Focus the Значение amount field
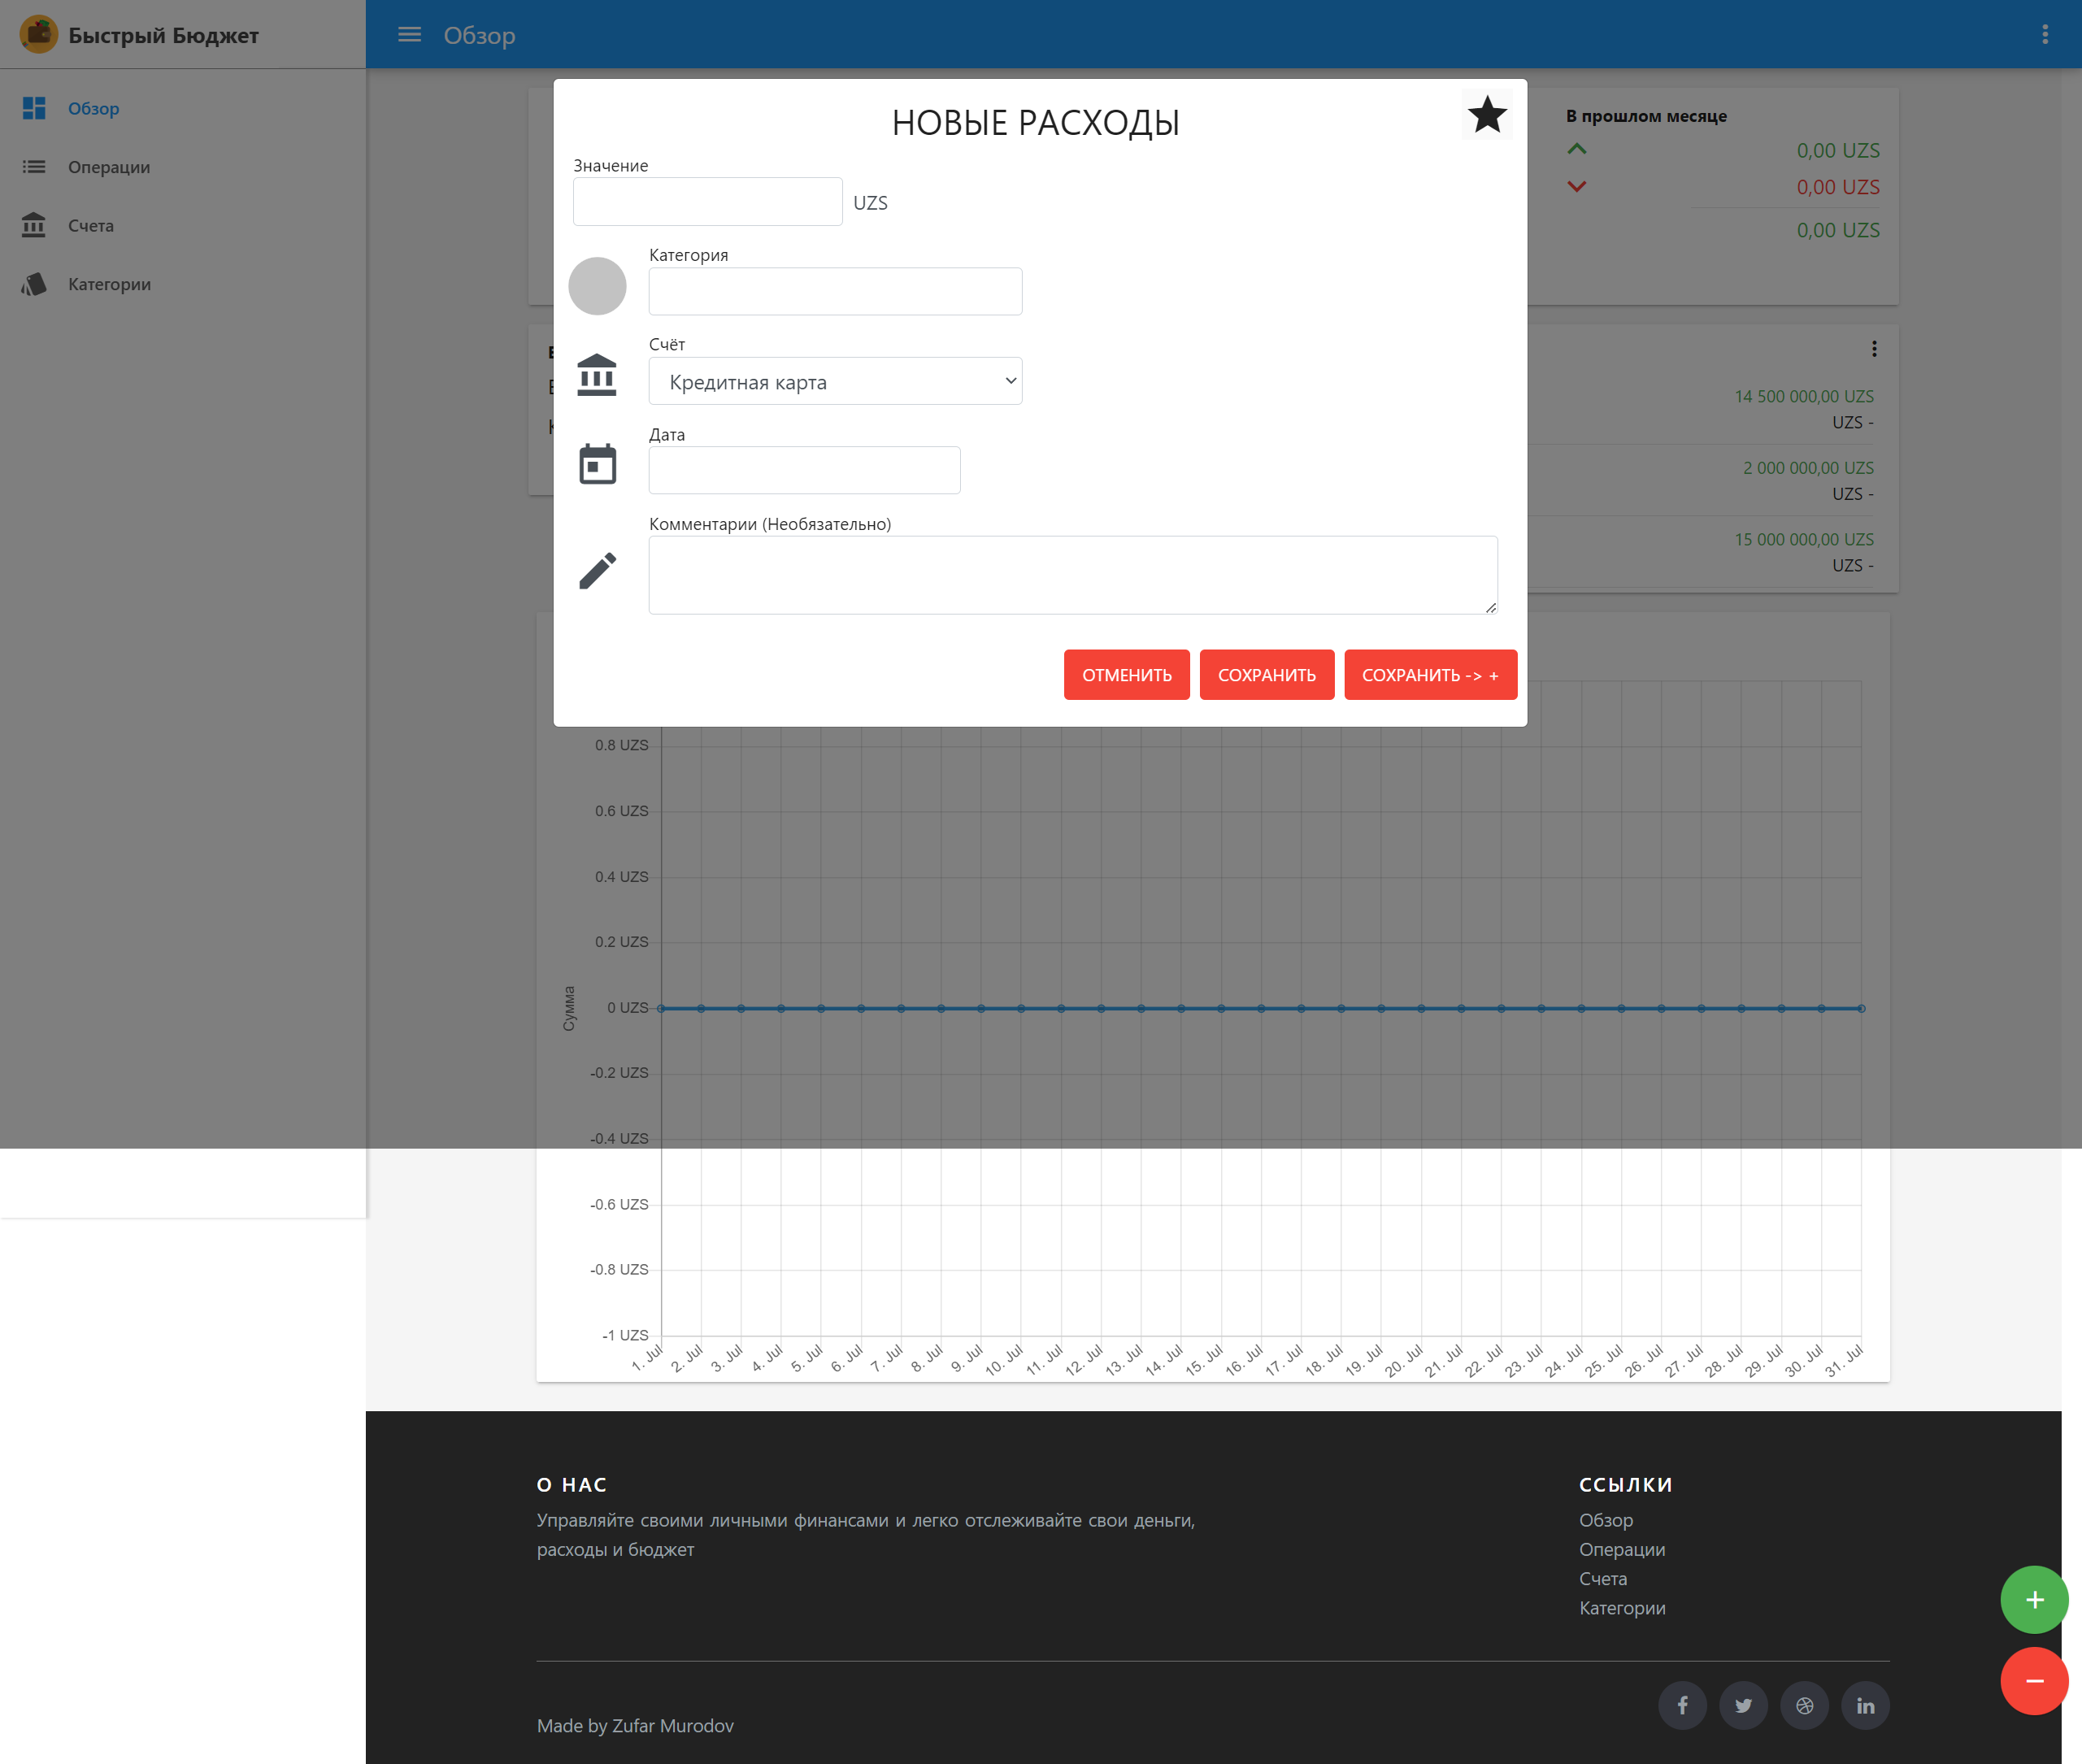Screen dimensions: 2082x1764 point(707,202)
